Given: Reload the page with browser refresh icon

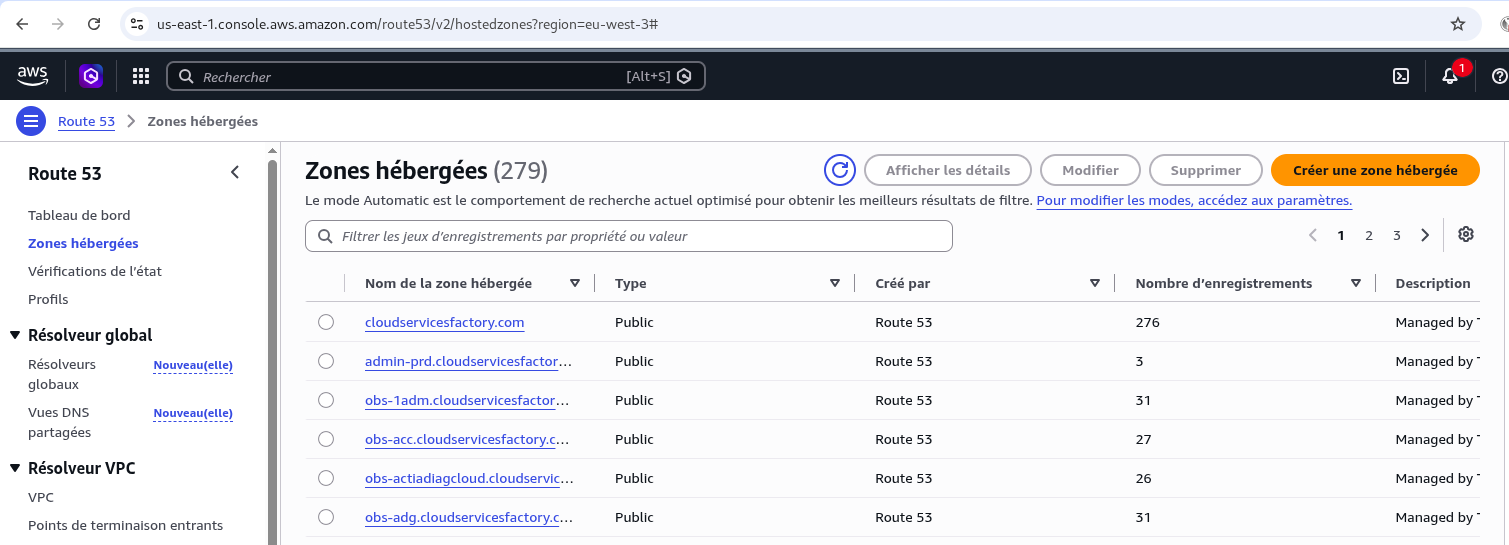Looking at the screenshot, I should click(x=94, y=24).
